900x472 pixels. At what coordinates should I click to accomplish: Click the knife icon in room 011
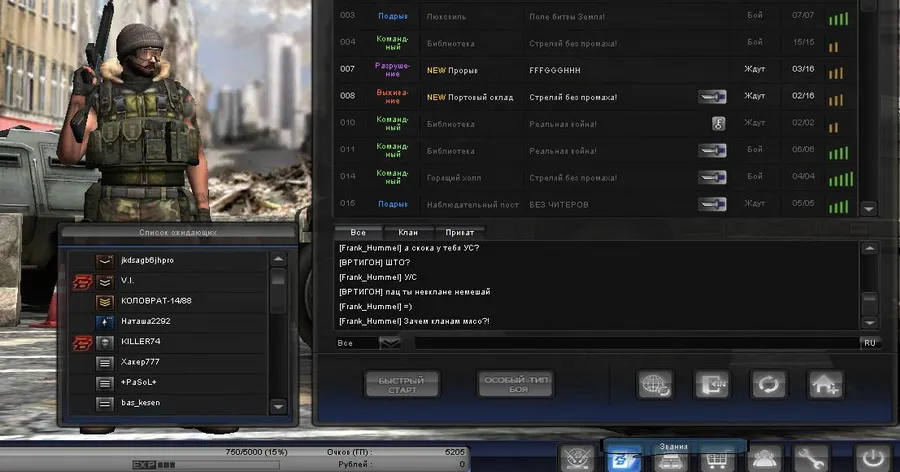(712, 150)
